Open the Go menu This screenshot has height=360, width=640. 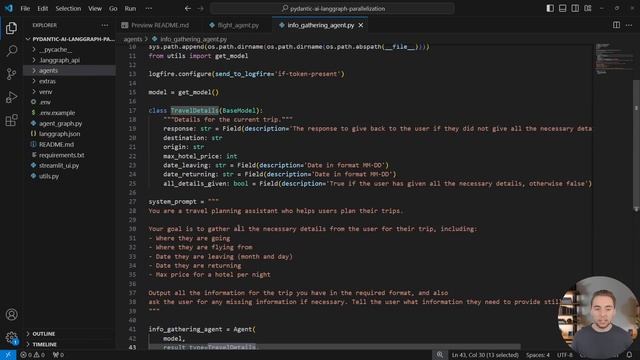(x=113, y=8)
